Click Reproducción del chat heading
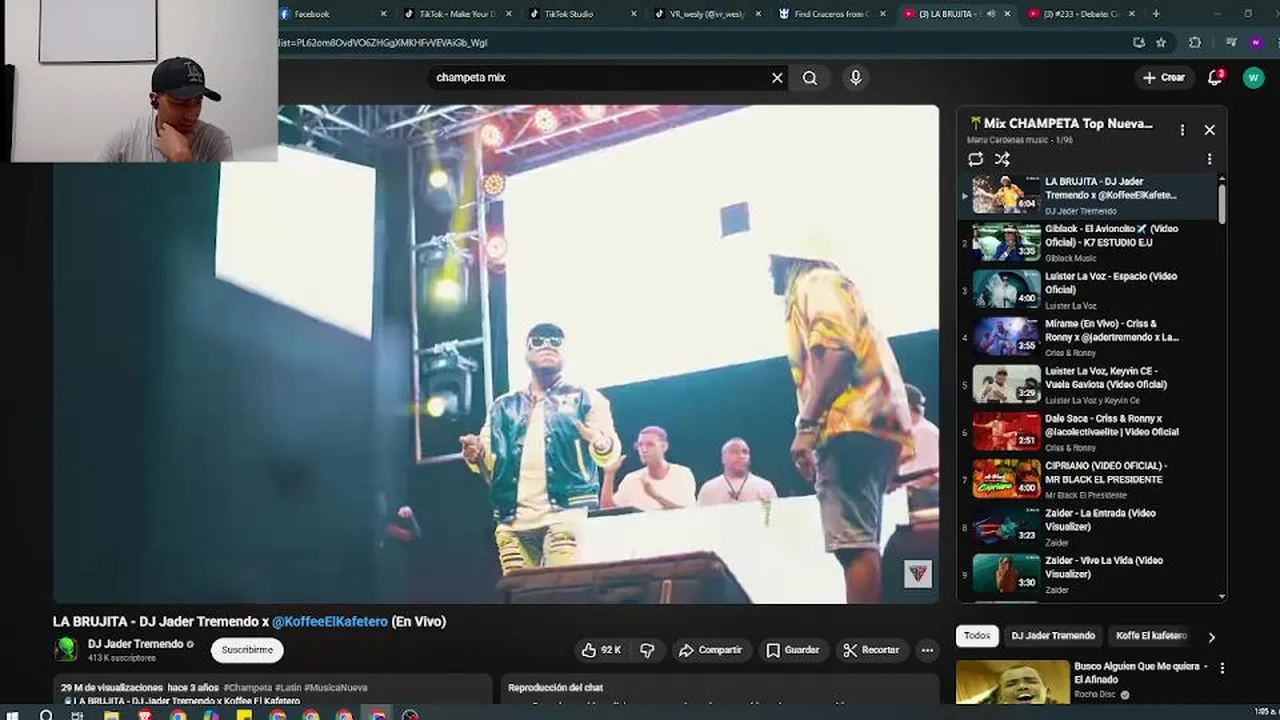This screenshot has height=720, width=1280. [555, 688]
